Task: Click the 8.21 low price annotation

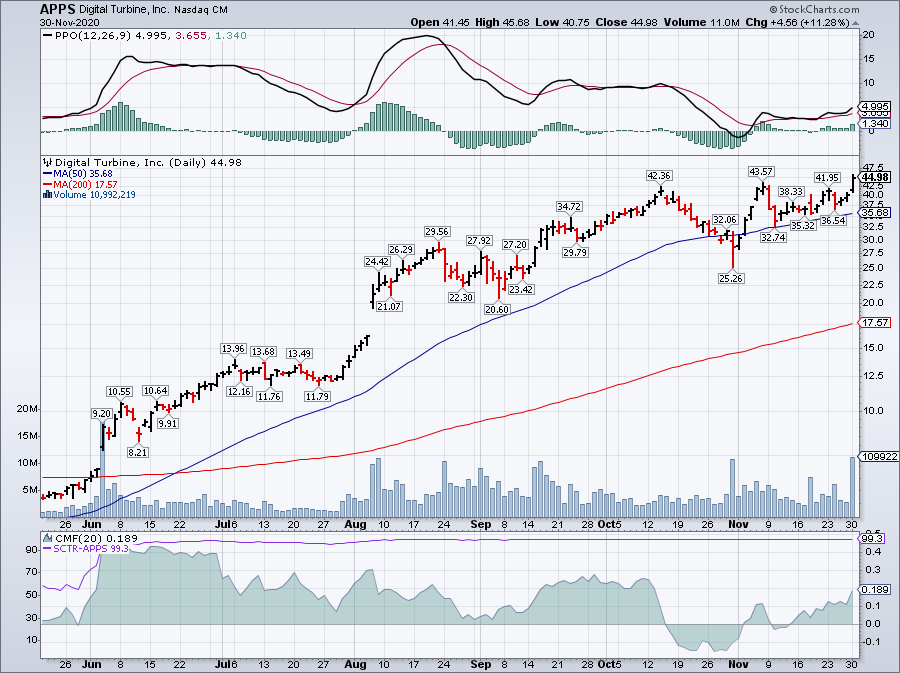Action: pos(138,452)
